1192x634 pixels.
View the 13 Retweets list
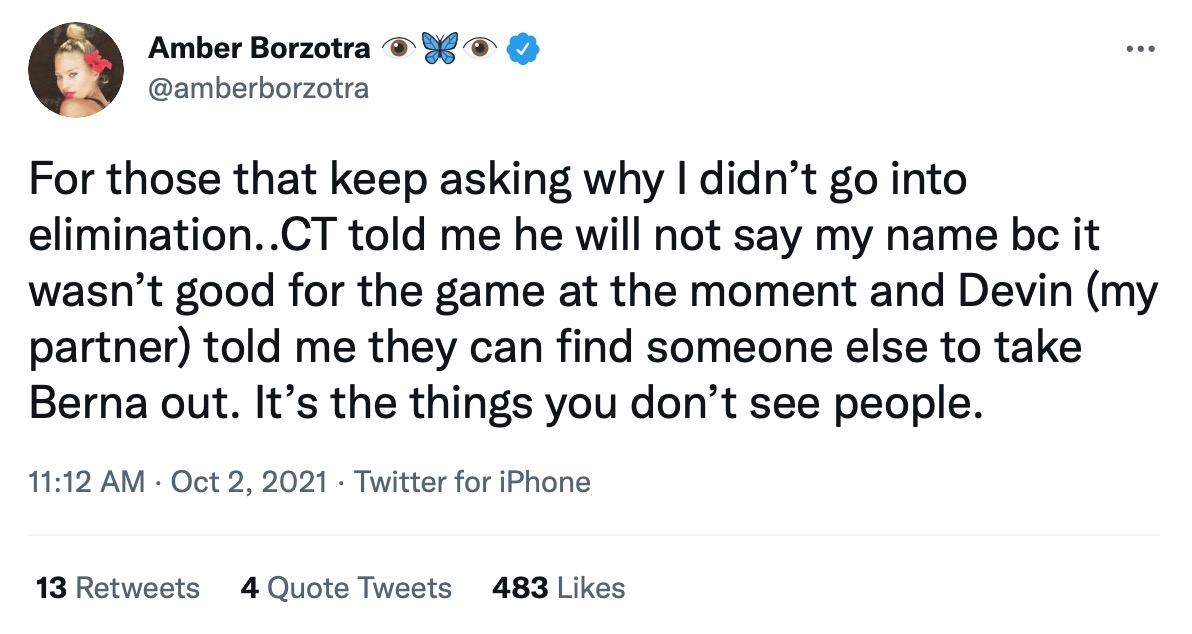(117, 587)
